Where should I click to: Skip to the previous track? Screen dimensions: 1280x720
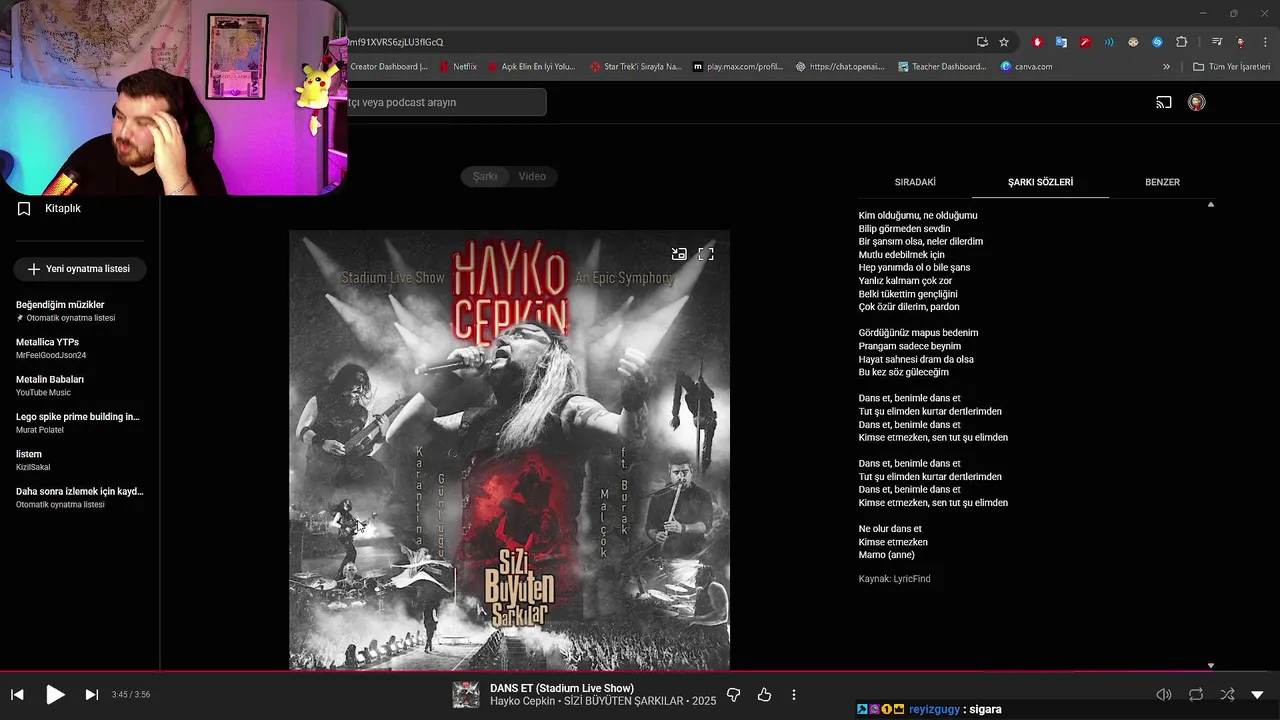click(x=17, y=694)
